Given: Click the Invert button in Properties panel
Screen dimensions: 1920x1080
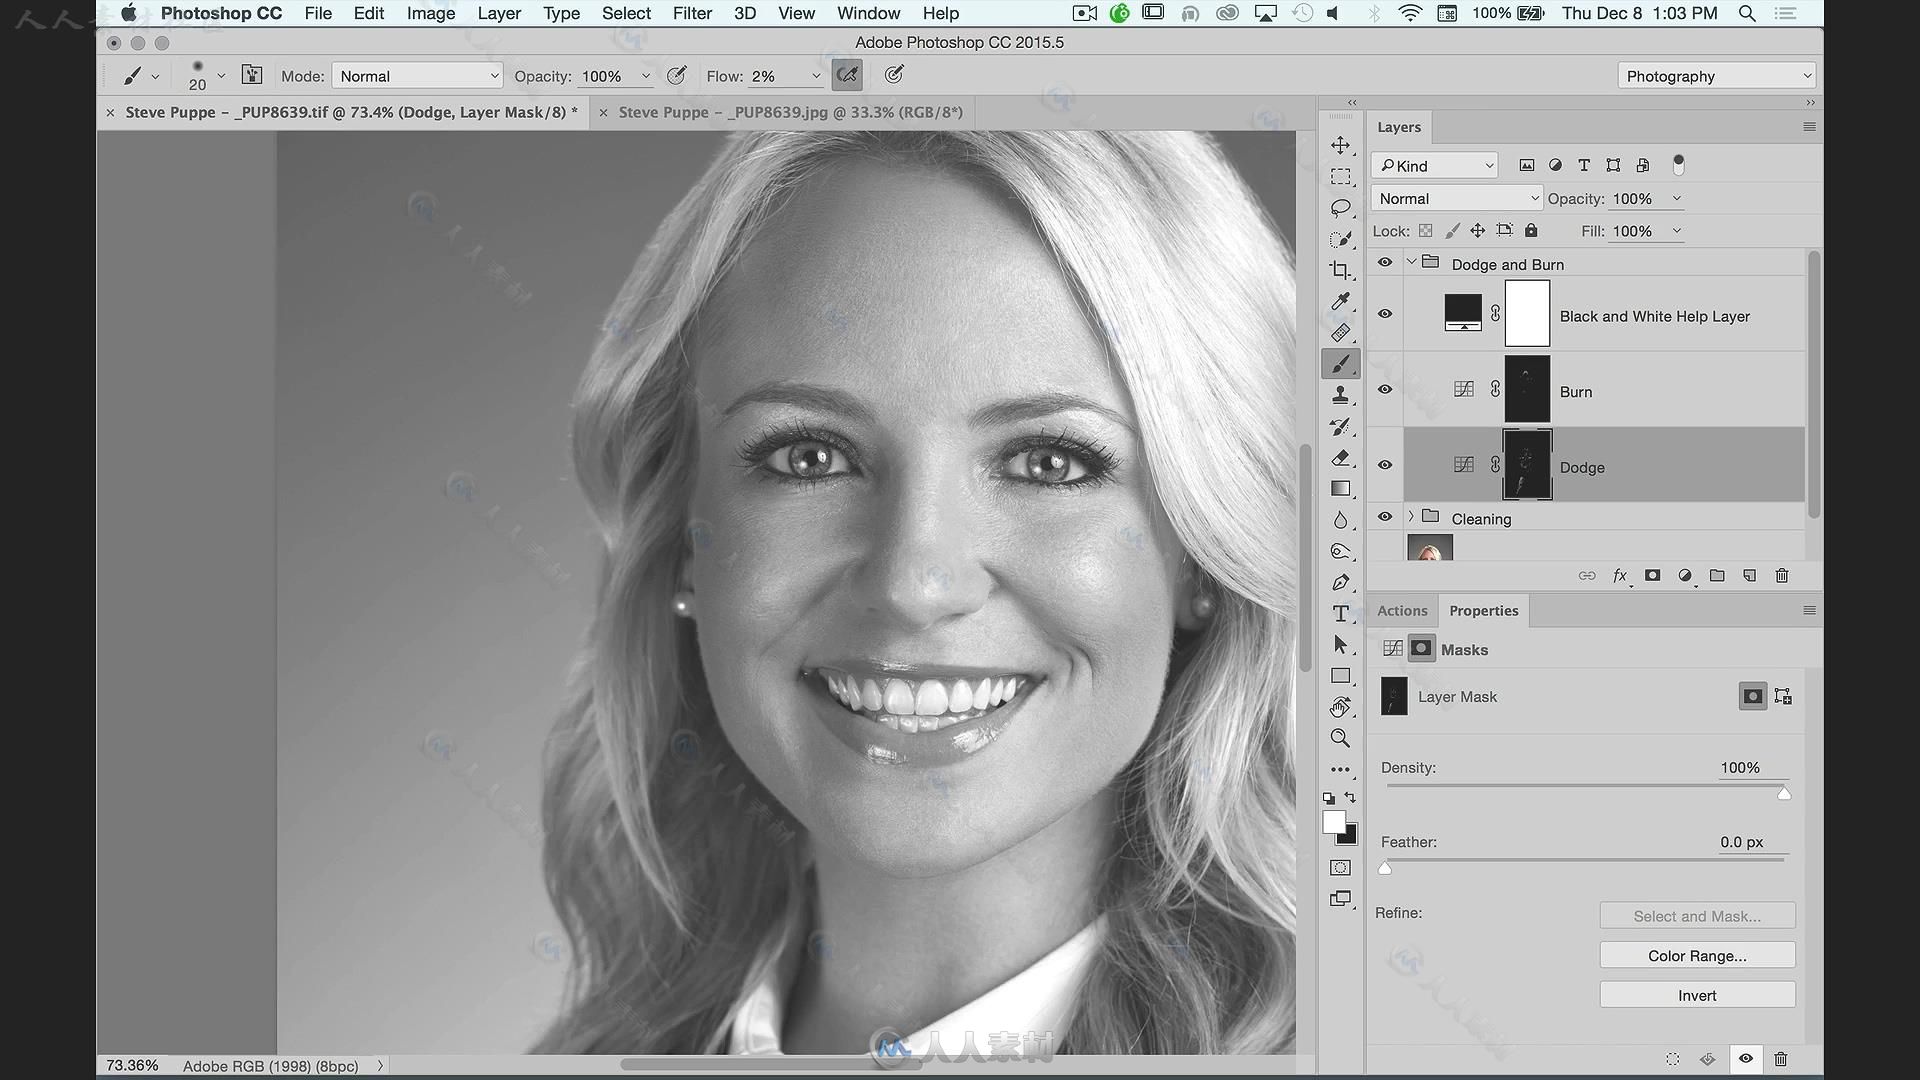Looking at the screenshot, I should point(1697,994).
